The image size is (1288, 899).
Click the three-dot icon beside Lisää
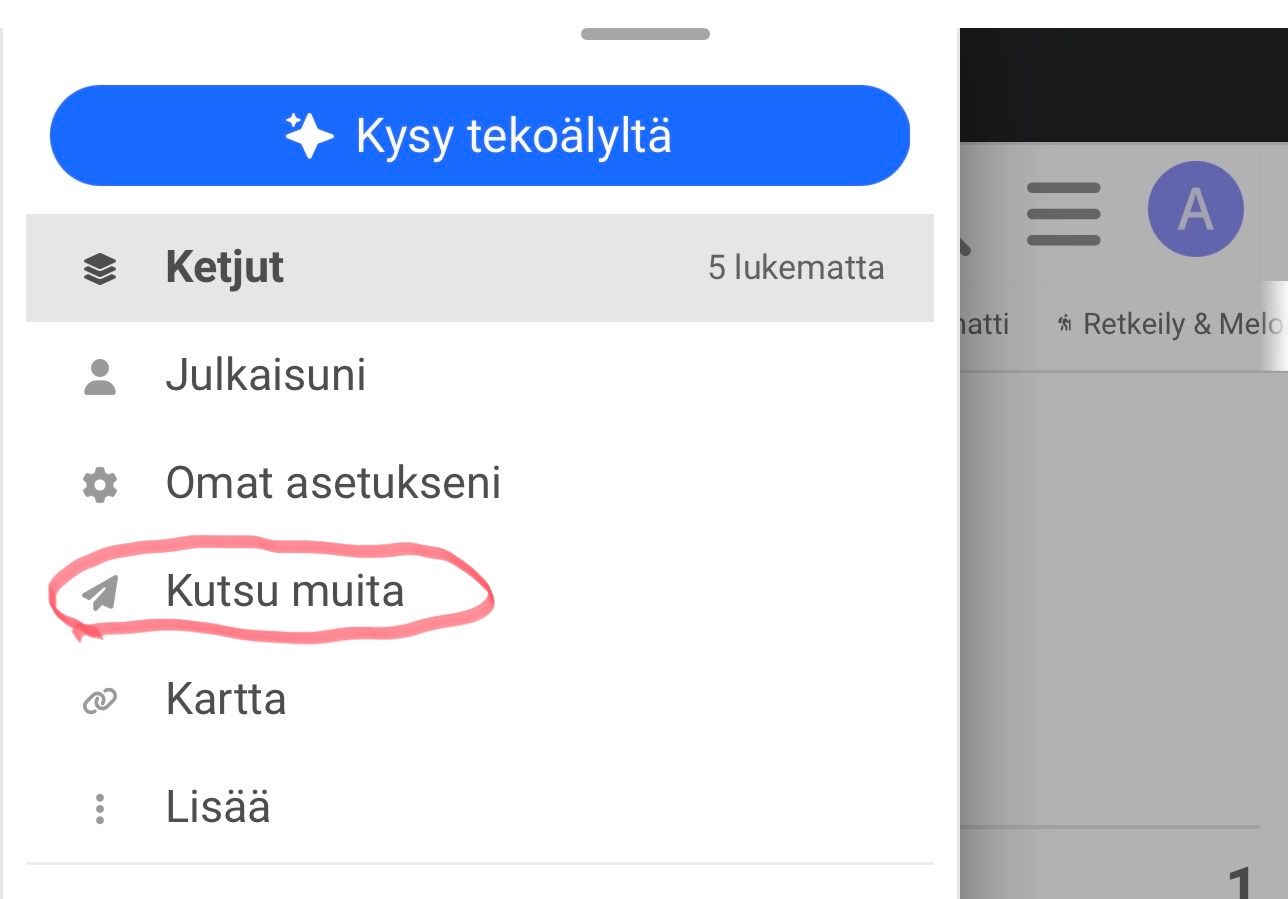100,808
